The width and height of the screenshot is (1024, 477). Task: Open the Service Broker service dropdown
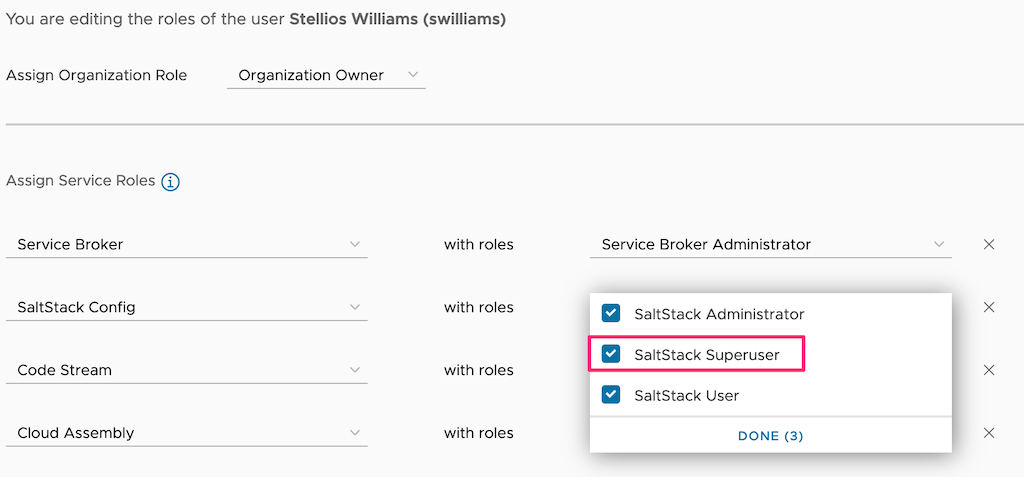(187, 244)
